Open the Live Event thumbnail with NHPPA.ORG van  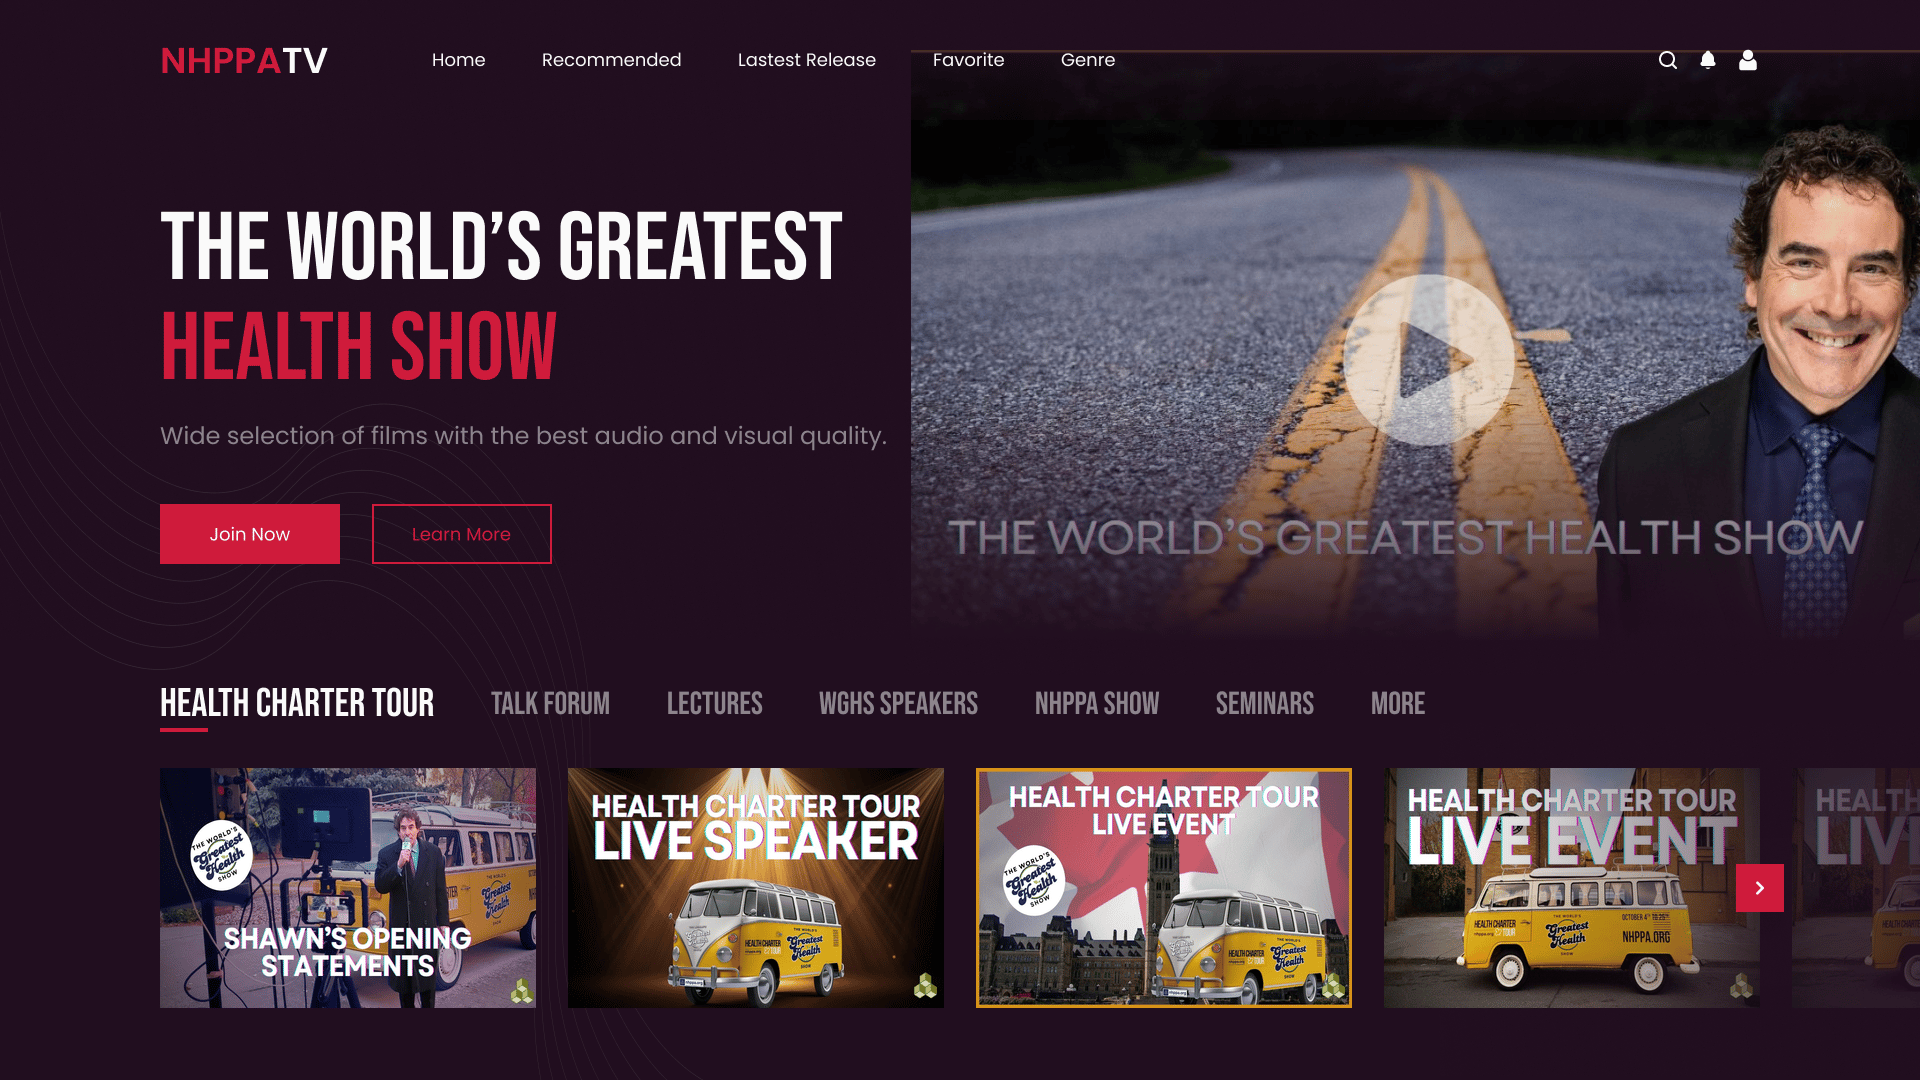point(1572,888)
